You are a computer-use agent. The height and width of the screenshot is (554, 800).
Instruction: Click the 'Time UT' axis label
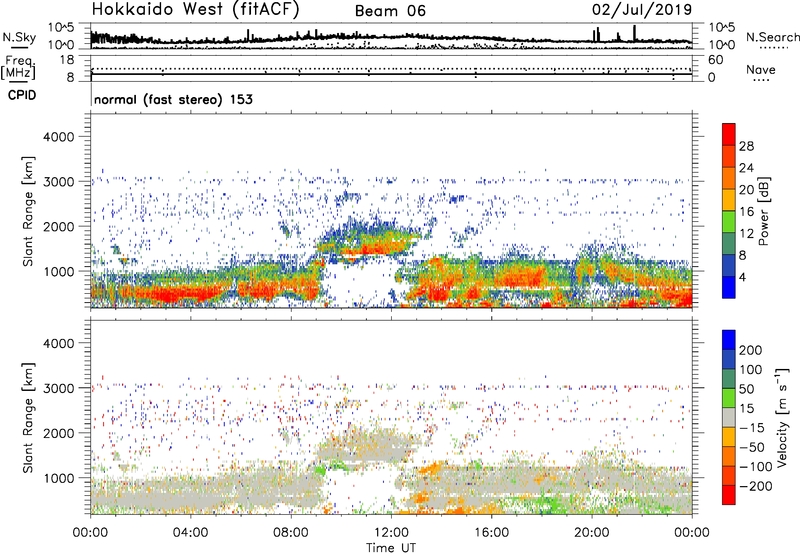391,548
